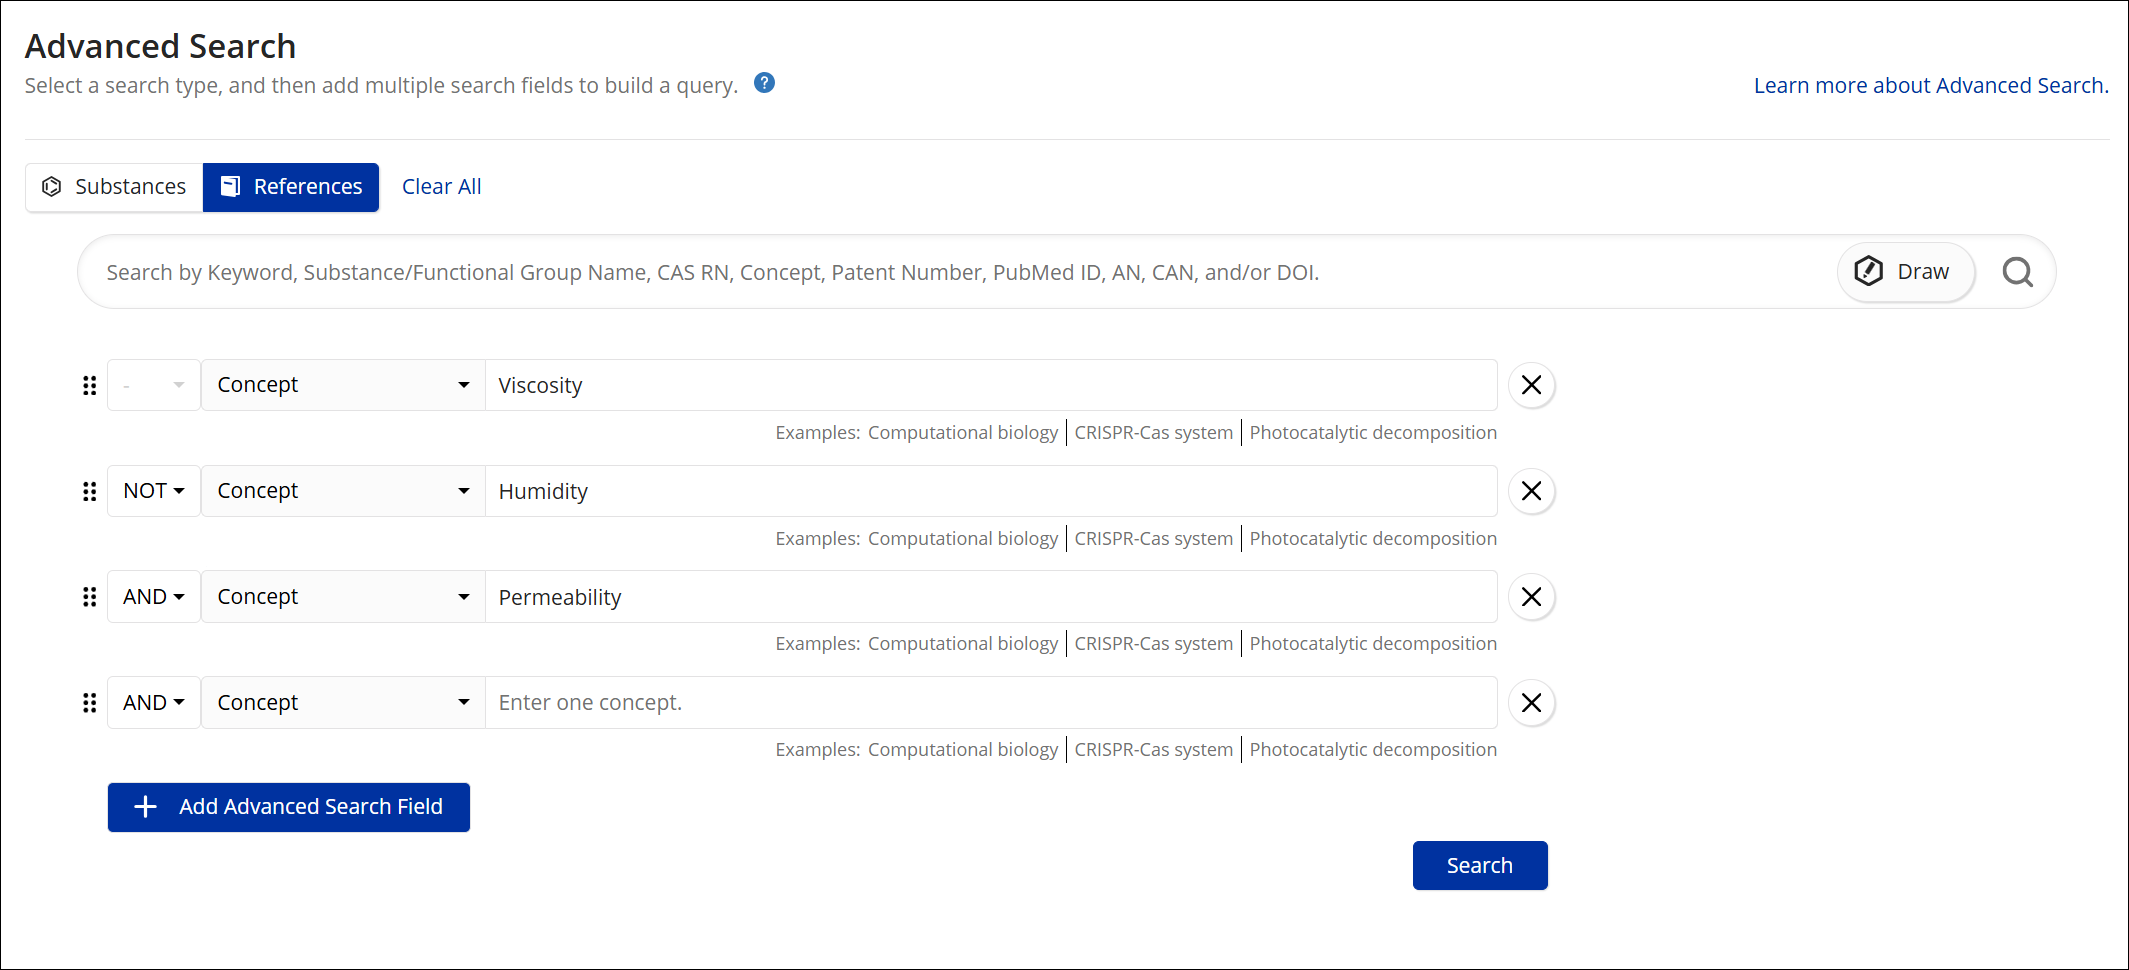
Task: Remove the Humidity search field row
Action: pos(1531,491)
